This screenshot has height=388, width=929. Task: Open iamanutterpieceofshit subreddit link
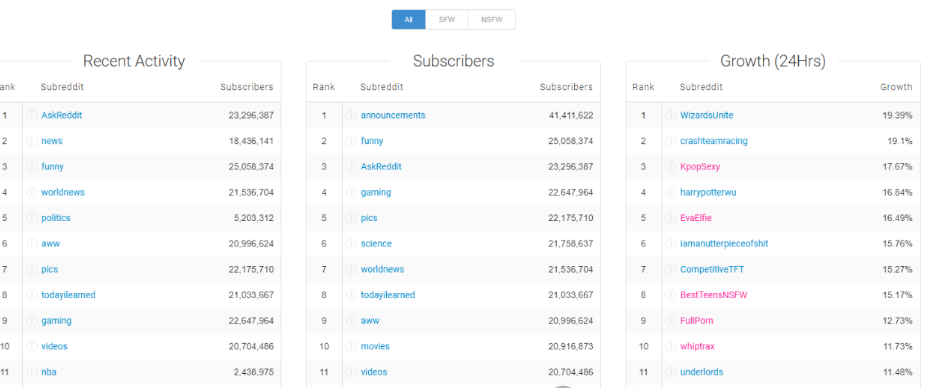click(x=724, y=243)
